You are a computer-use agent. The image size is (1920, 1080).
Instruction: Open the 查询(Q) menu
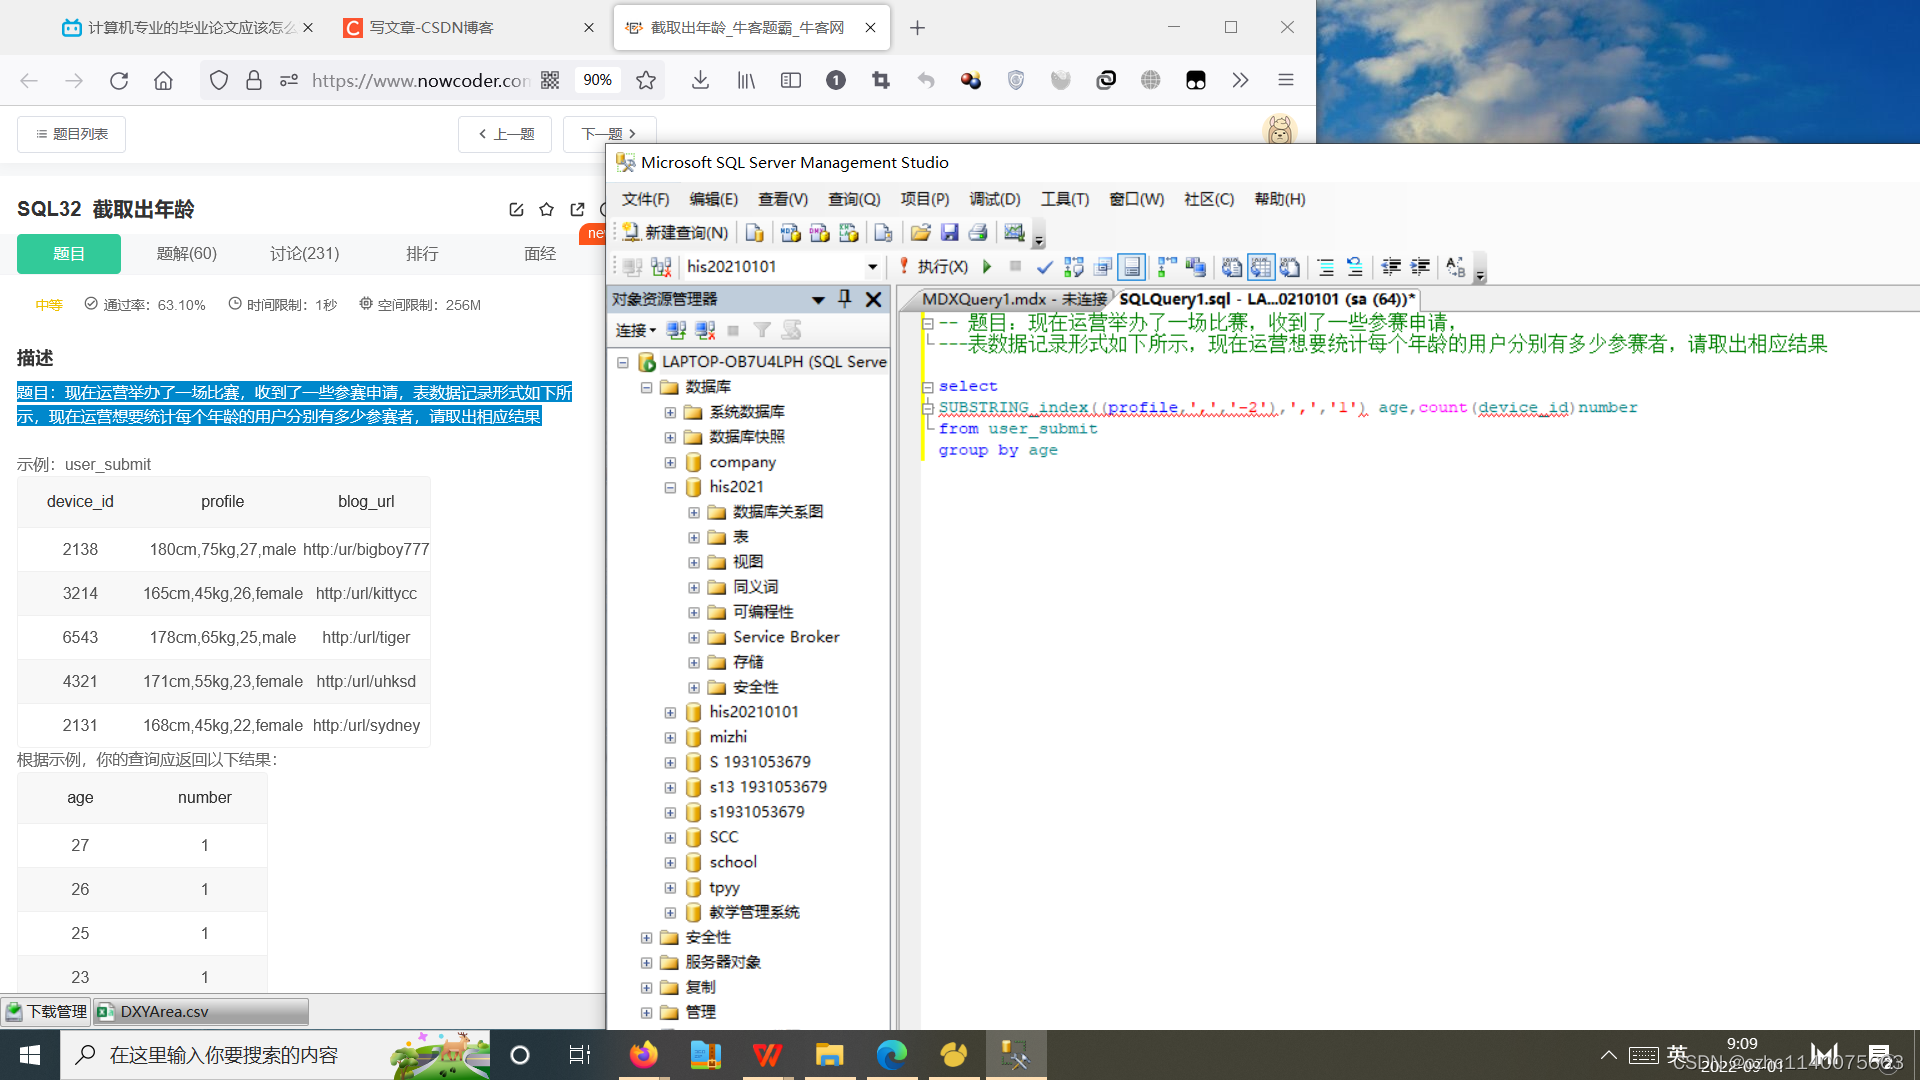[x=854, y=199]
